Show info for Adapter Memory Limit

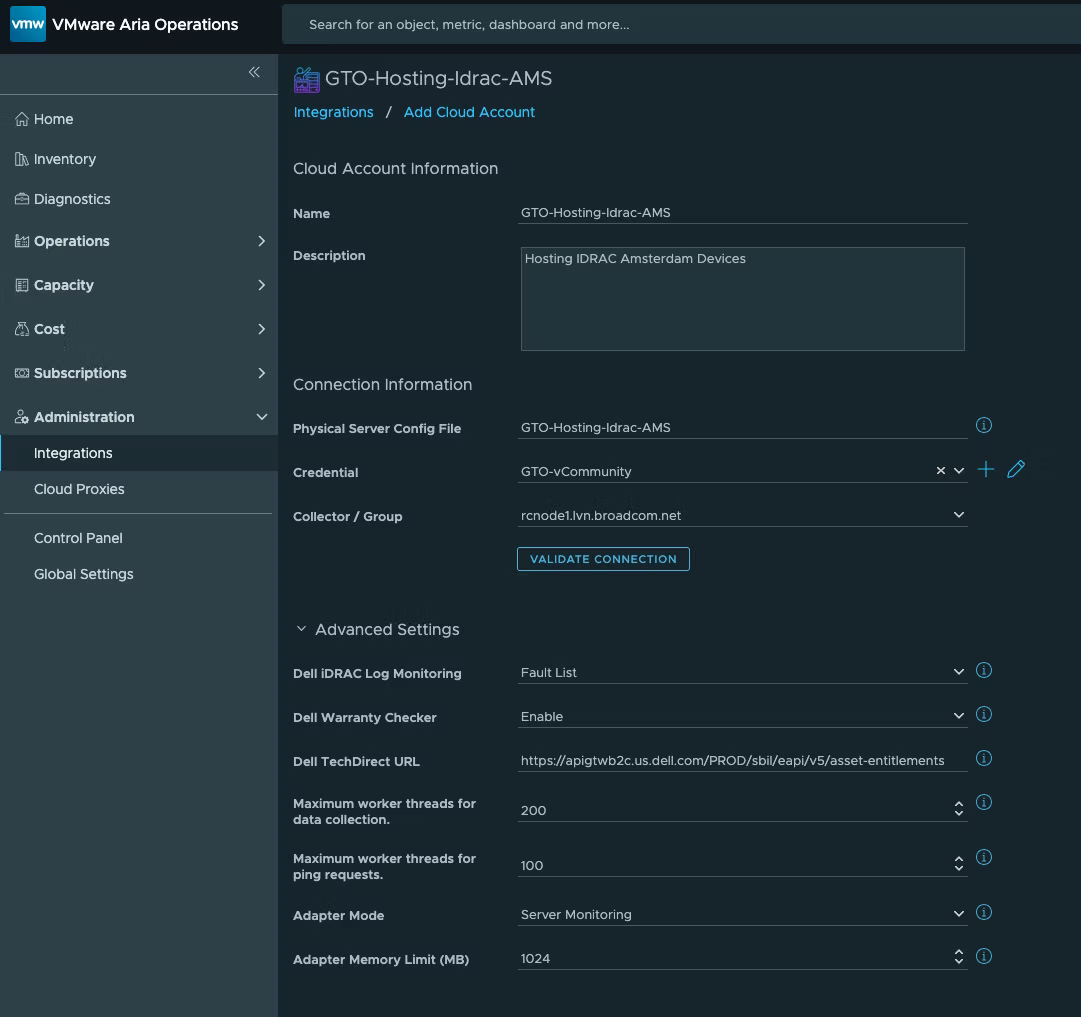coord(983,957)
